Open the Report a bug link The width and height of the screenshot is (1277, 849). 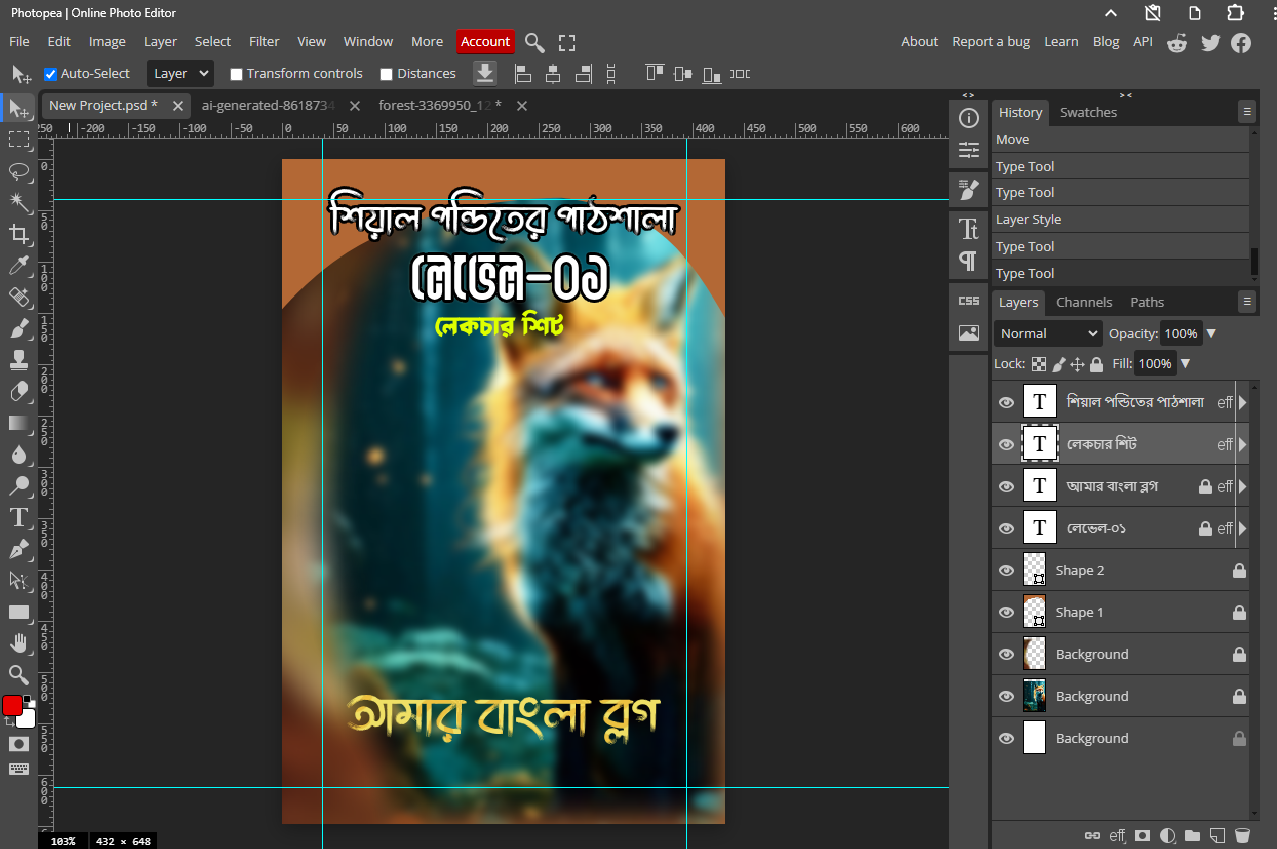[x=991, y=42]
